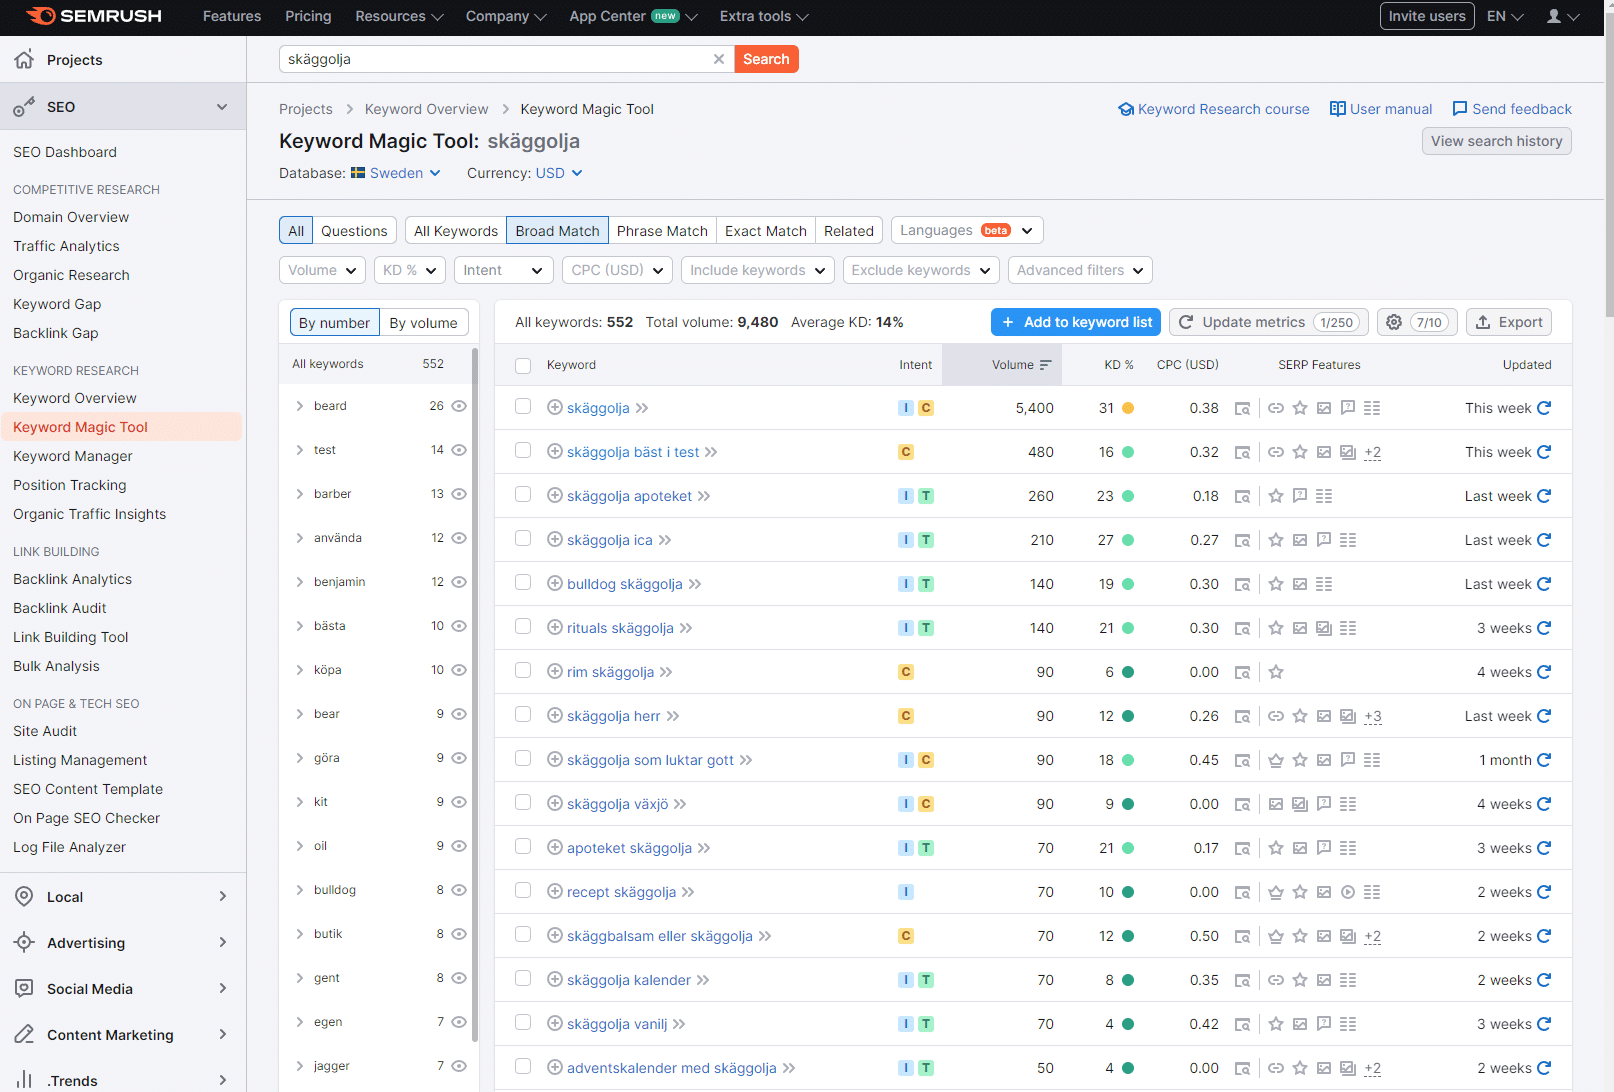View SERP for bulldog skäggolja row
Image resolution: width=1614 pixels, height=1092 pixels.
(1242, 584)
